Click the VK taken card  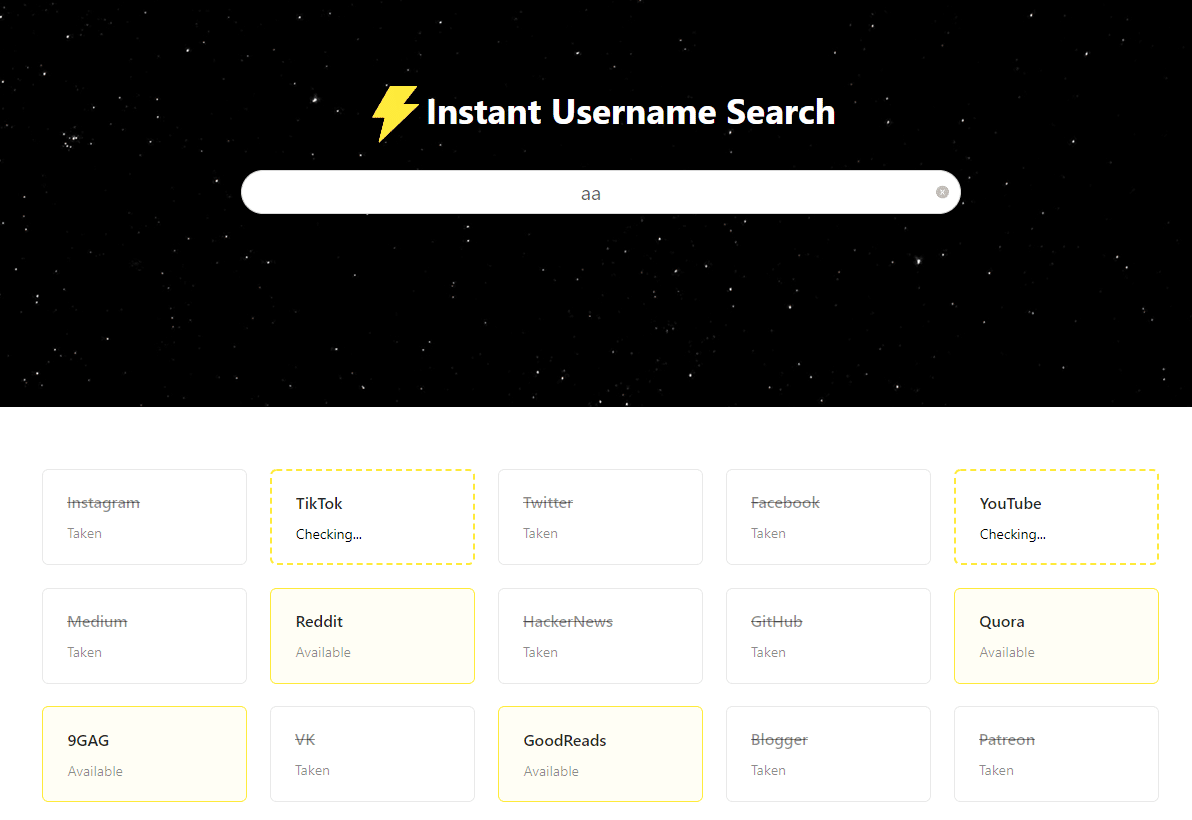(x=372, y=754)
